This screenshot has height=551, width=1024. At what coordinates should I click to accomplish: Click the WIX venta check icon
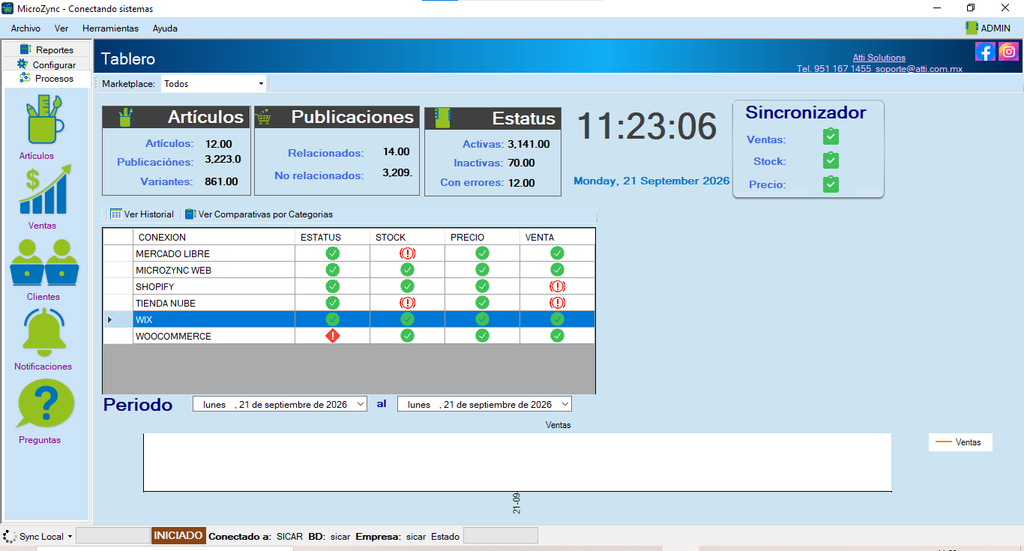pyautogui.click(x=557, y=319)
